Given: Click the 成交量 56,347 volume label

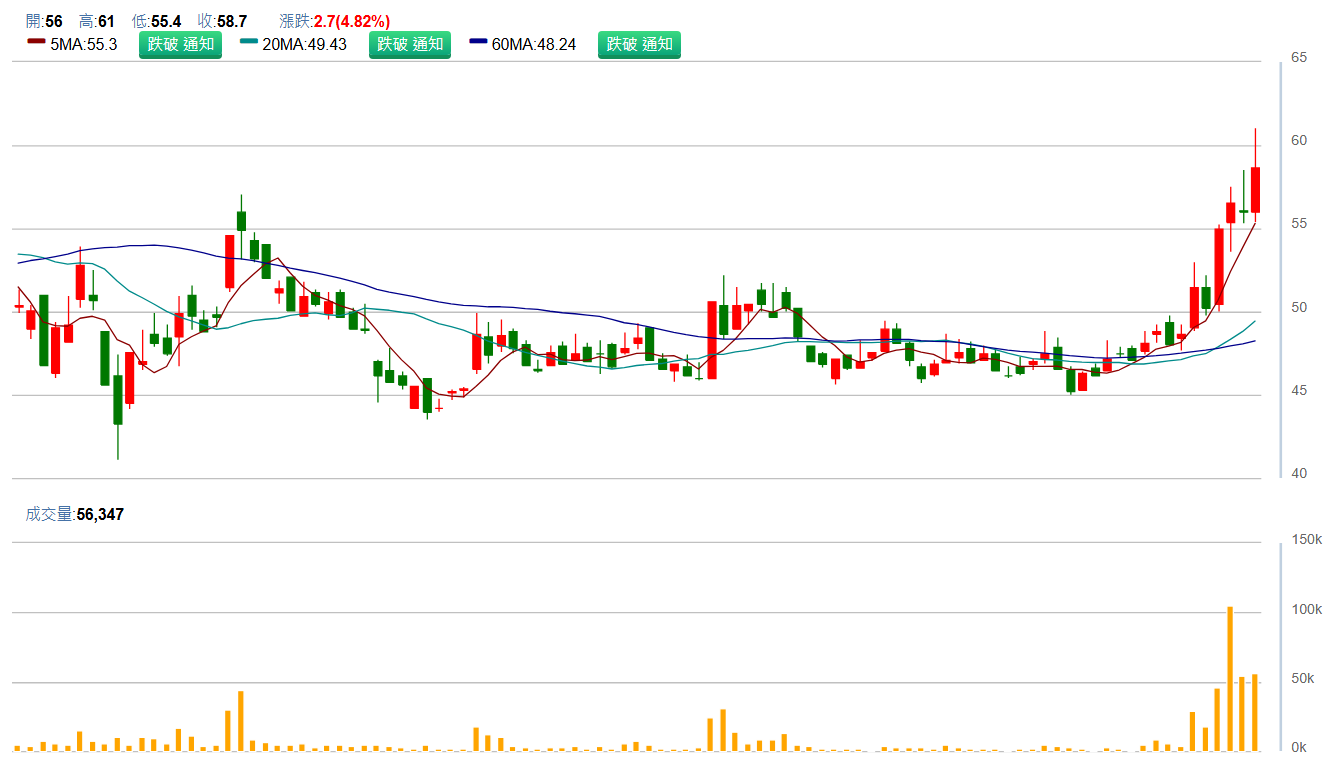Looking at the screenshot, I should [75, 514].
